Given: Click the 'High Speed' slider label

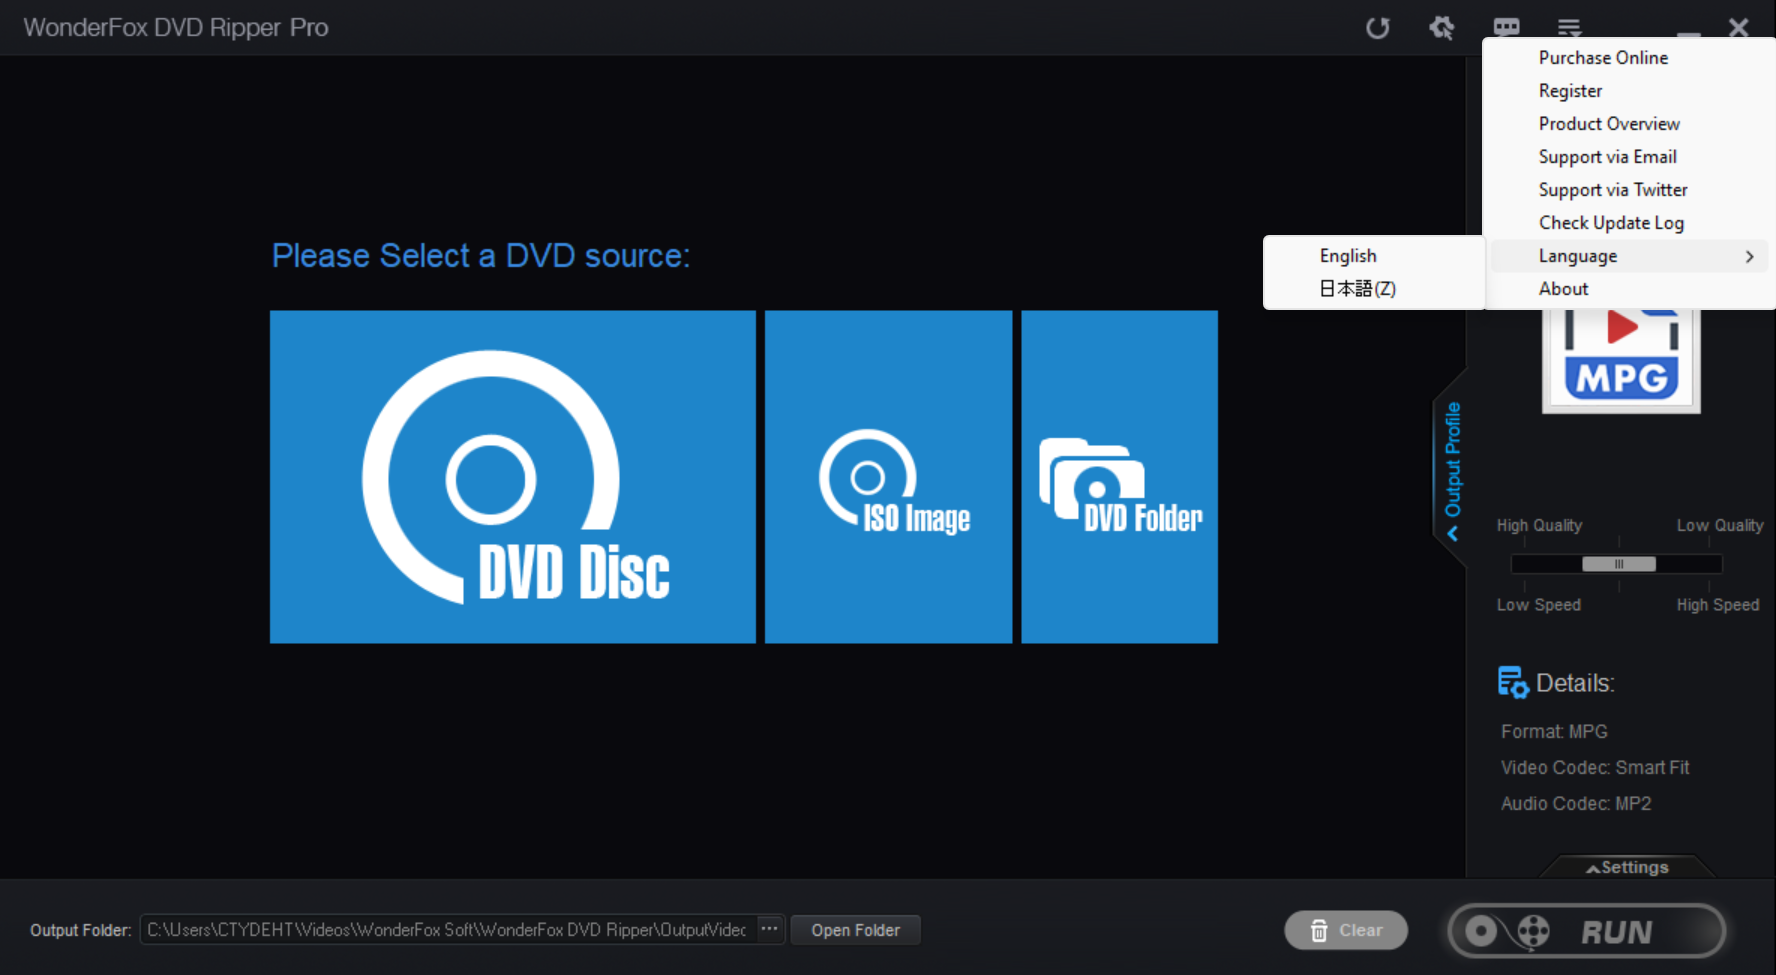Looking at the screenshot, I should coord(1717,605).
